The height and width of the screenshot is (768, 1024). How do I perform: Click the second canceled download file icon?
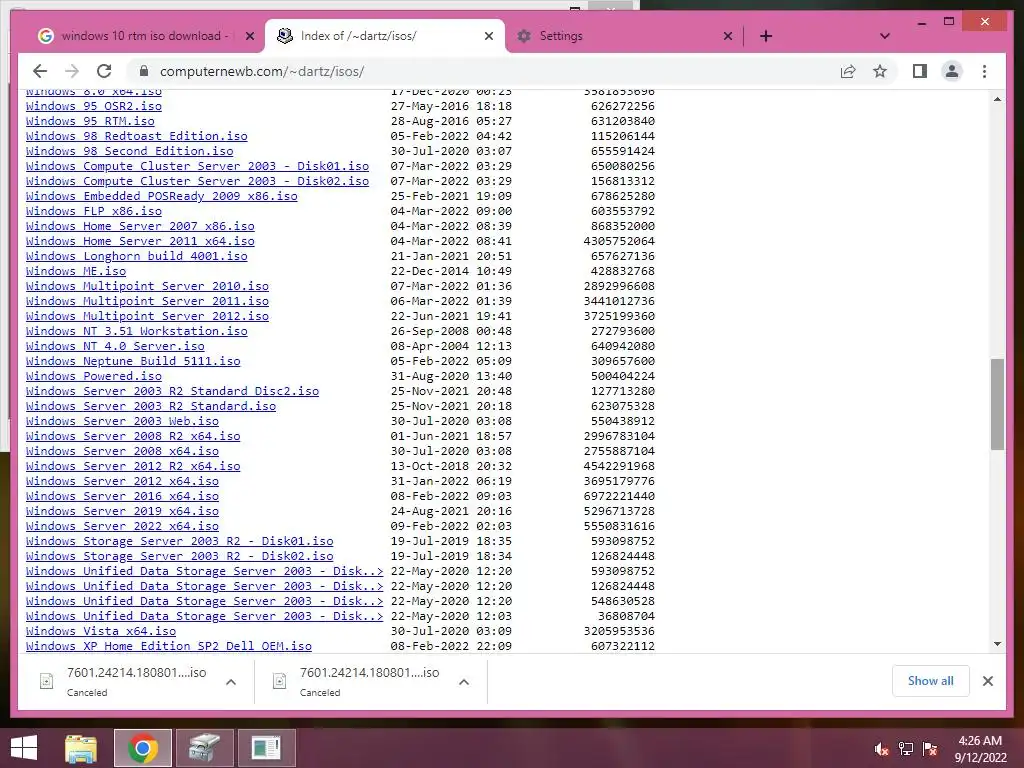(x=280, y=681)
